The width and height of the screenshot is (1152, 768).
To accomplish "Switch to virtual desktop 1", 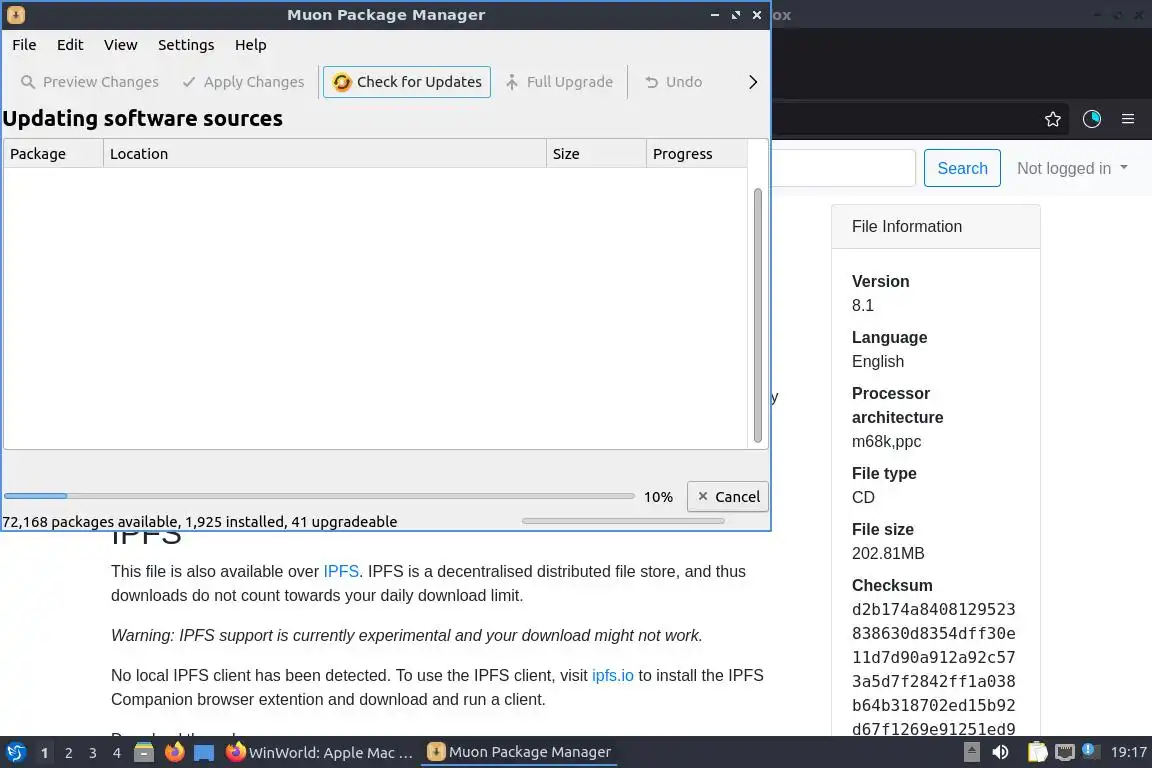I will (45, 753).
